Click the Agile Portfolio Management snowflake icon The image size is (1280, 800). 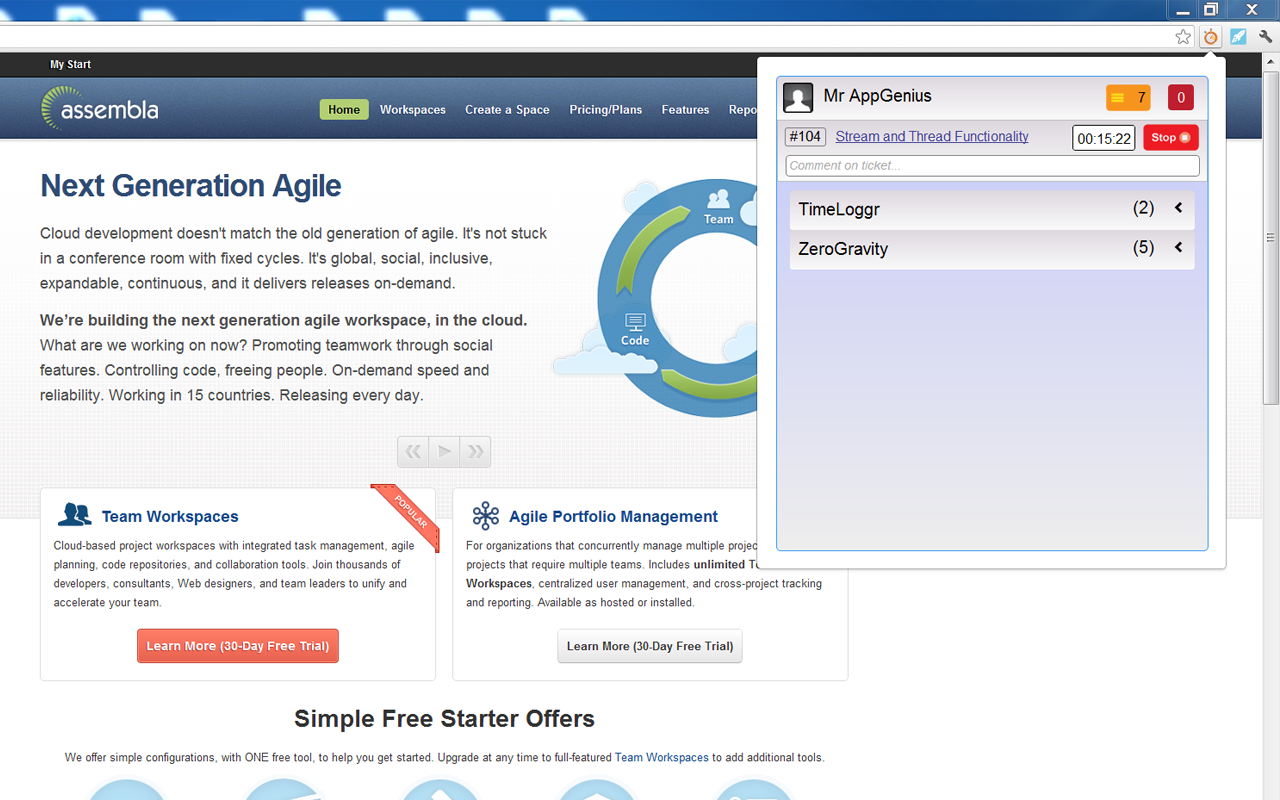tap(486, 516)
